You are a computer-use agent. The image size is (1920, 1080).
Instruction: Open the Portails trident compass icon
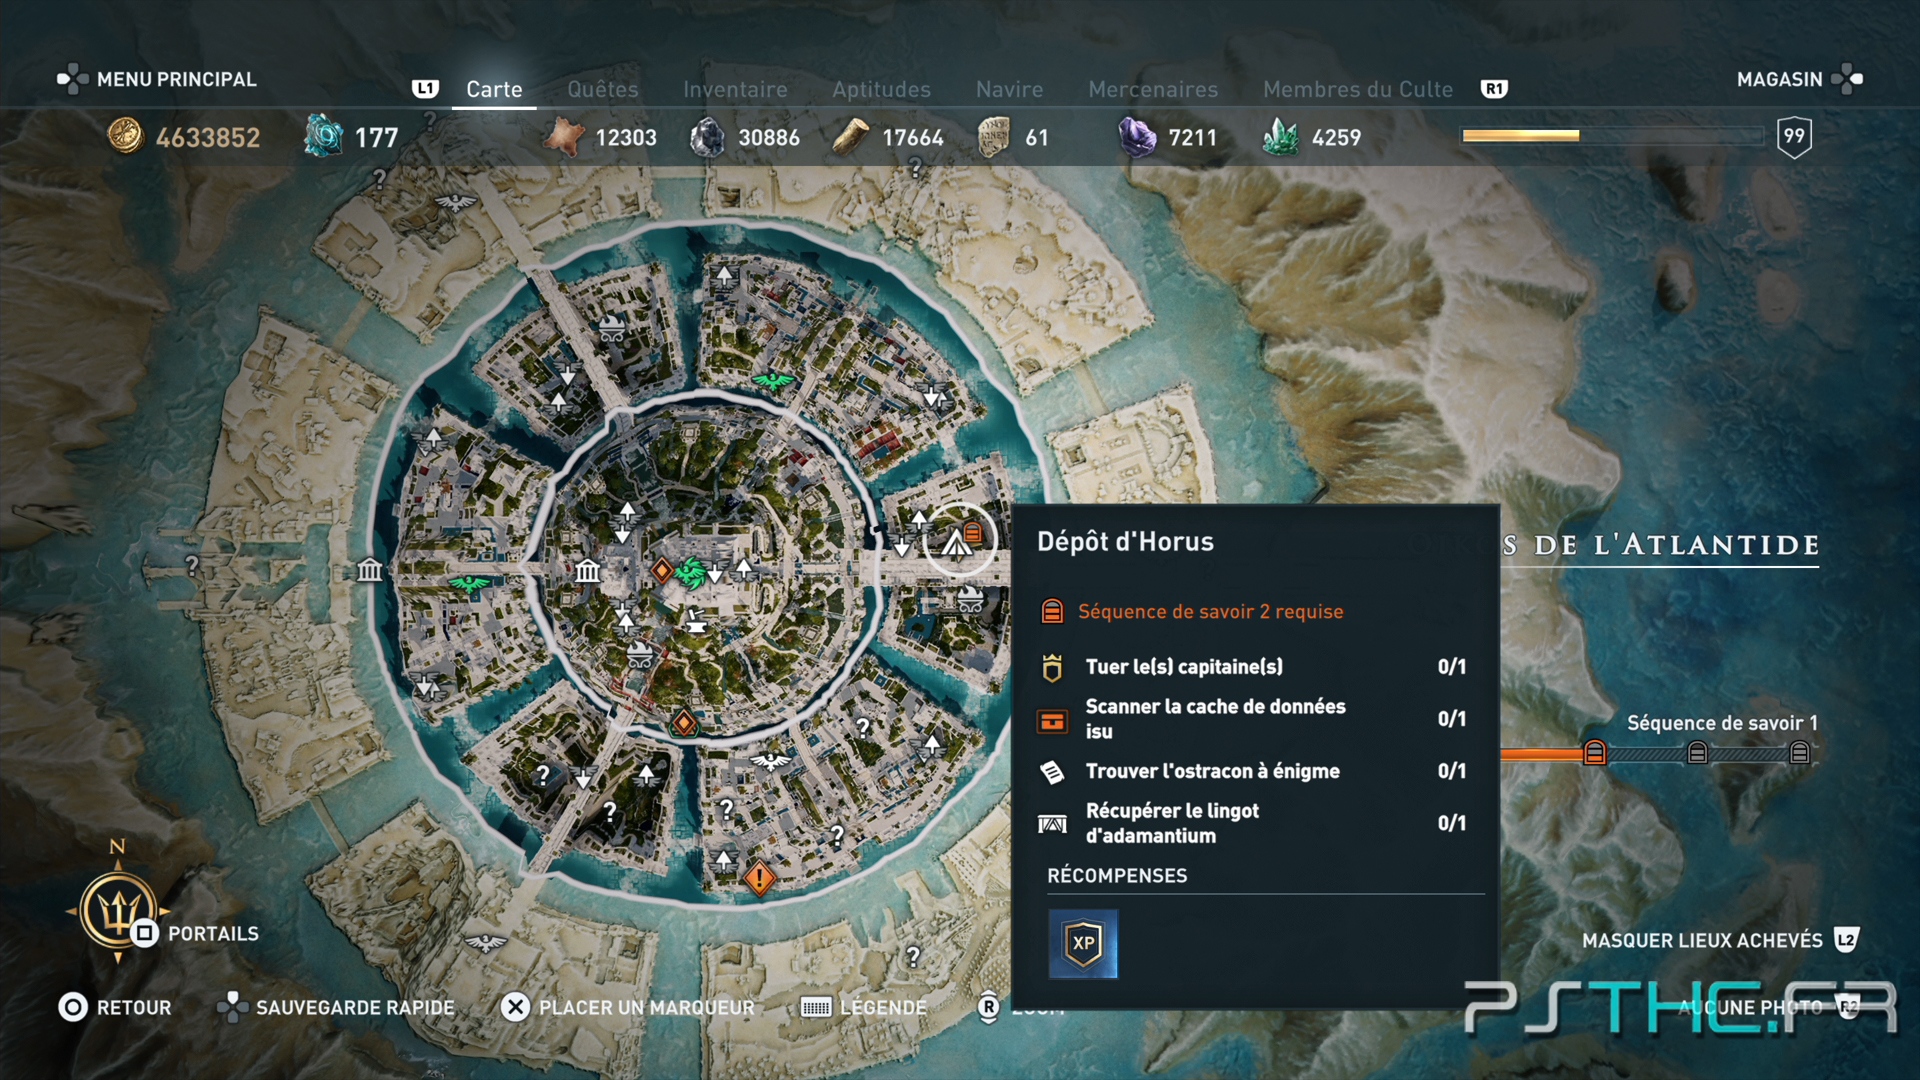point(118,912)
